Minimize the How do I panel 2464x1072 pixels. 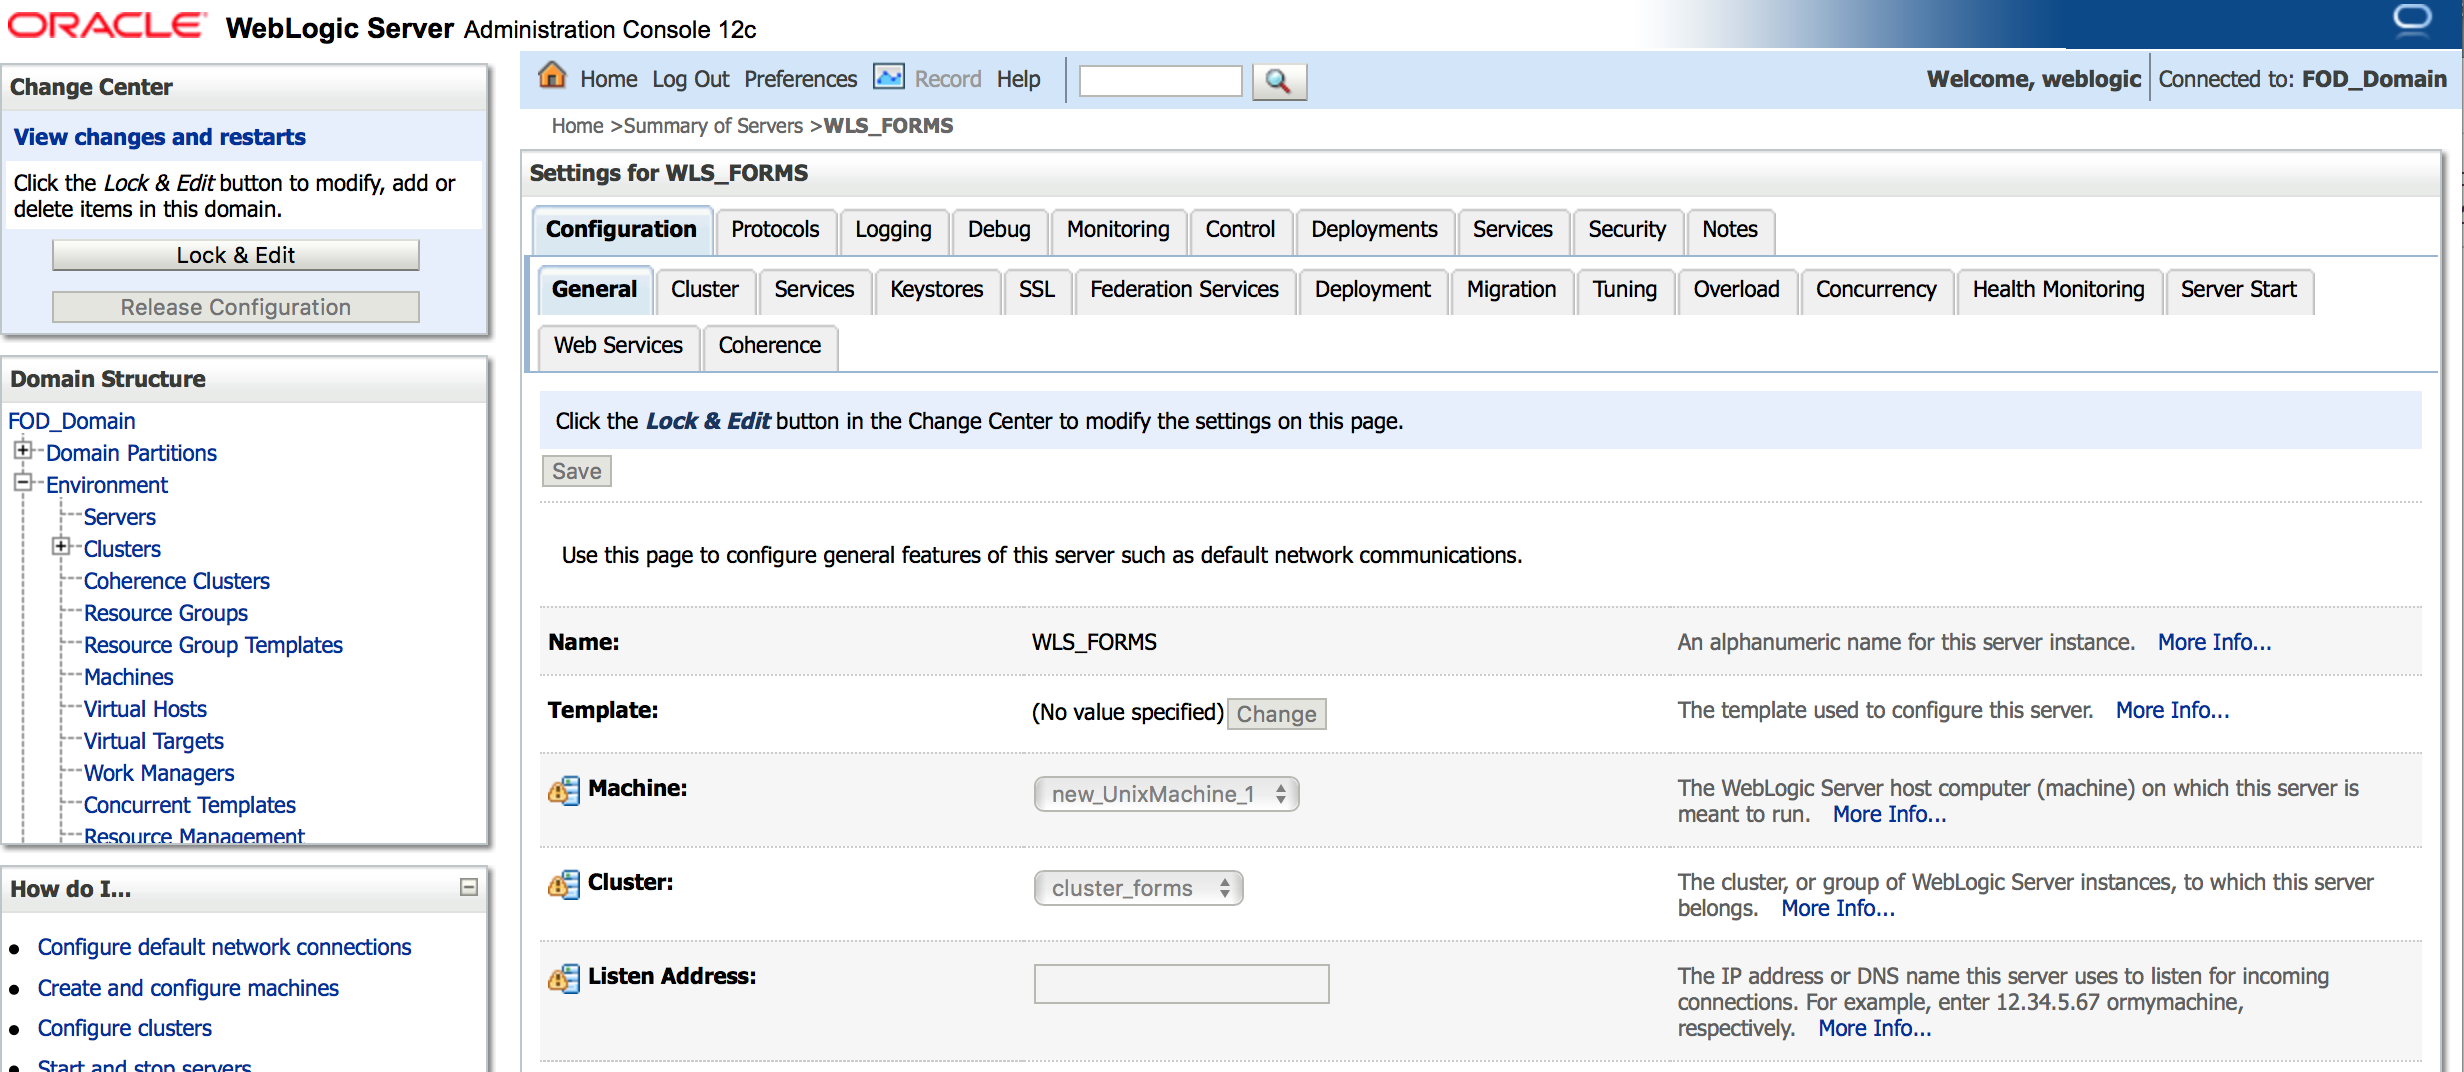[x=468, y=887]
